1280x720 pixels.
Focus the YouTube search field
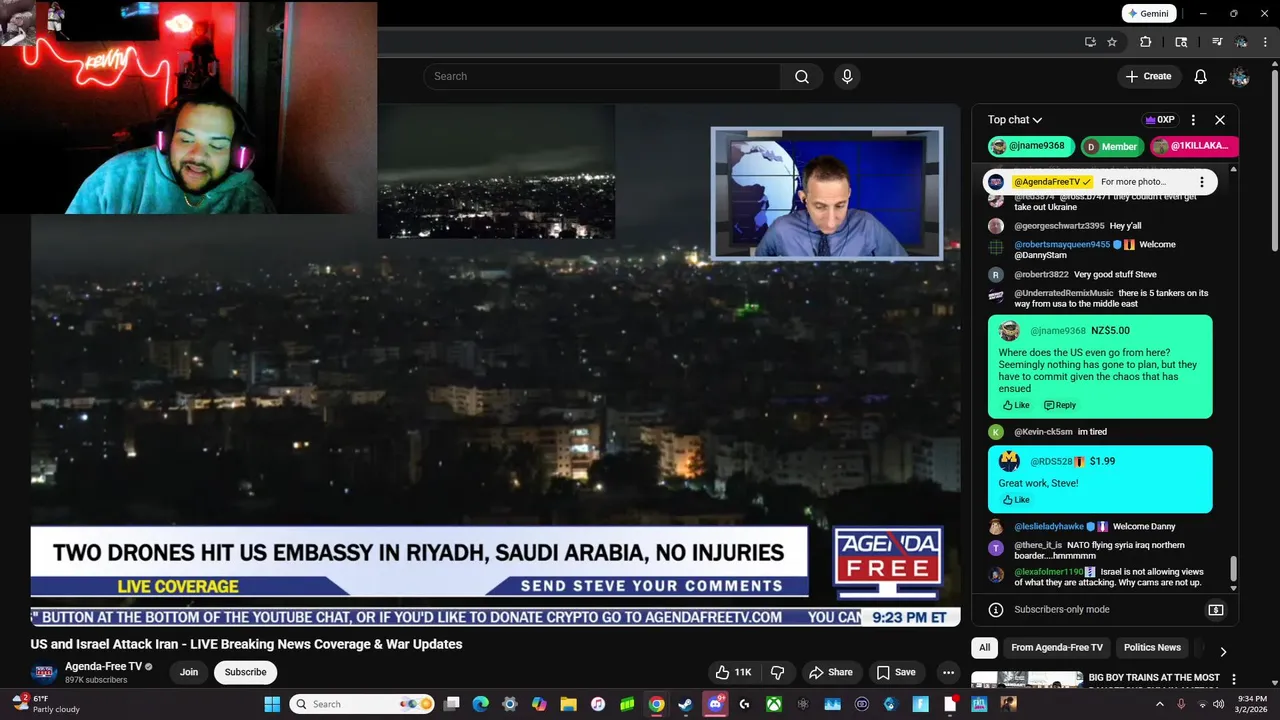point(602,76)
